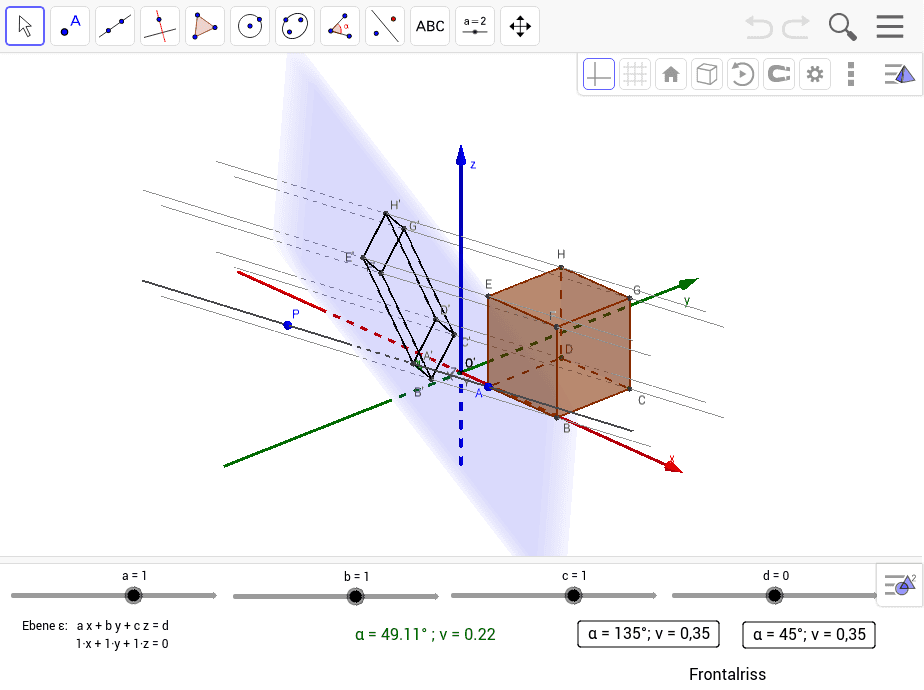The height and width of the screenshot is (690, 924).
Task: Select projected point H'
Action: (386, 214)
